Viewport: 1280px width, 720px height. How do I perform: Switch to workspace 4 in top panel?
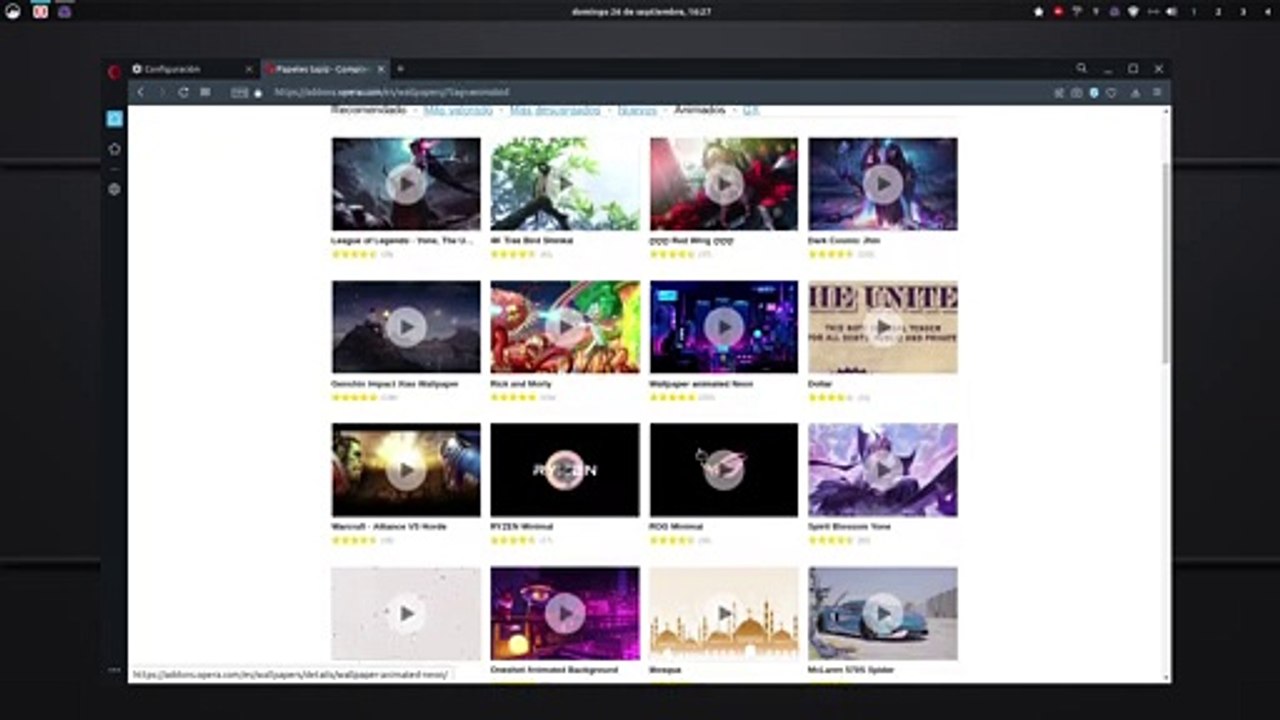[1266, 12]
